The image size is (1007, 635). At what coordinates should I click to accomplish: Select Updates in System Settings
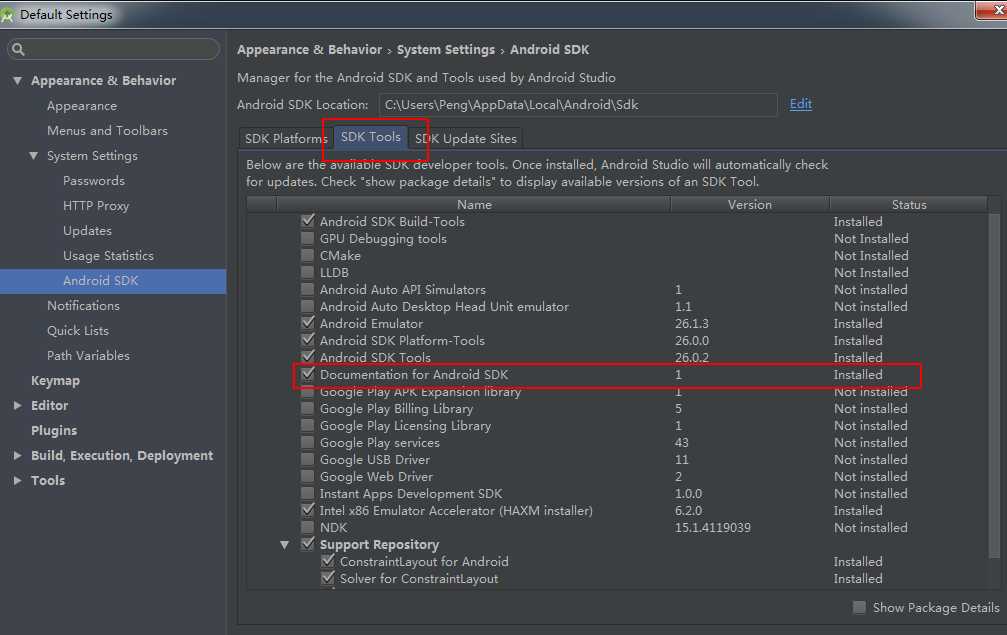87,231
